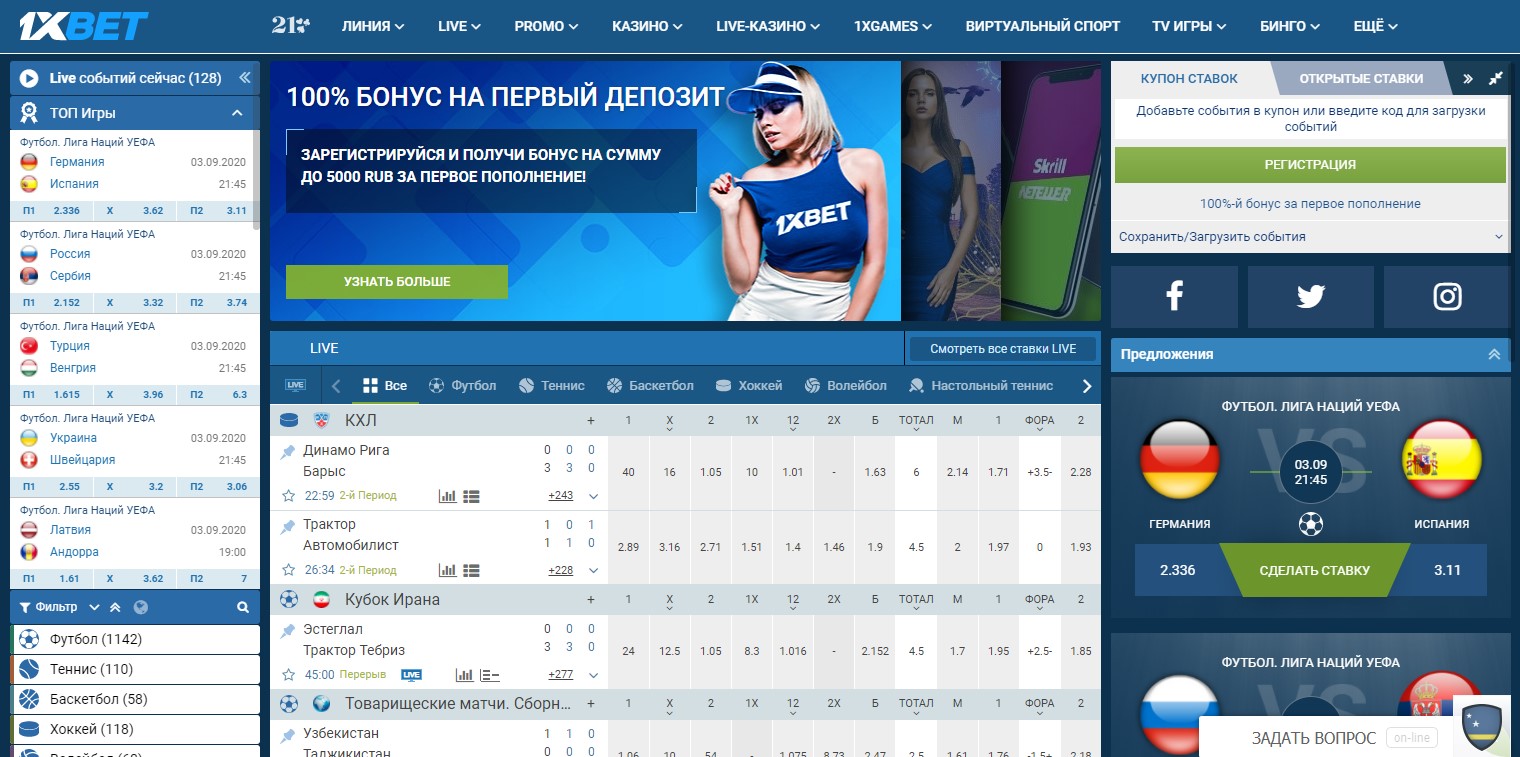Pin the Трактор – Автомобилист match
The height and width of the screenshot is (757, 1520).
(288, 525)
